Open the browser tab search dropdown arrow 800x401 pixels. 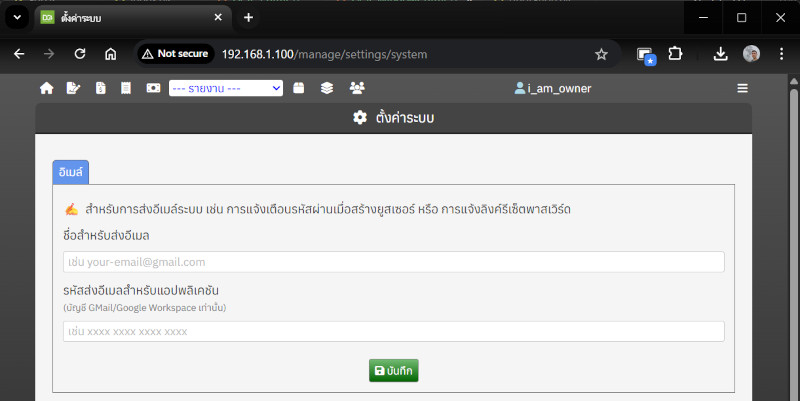(17, 18)
